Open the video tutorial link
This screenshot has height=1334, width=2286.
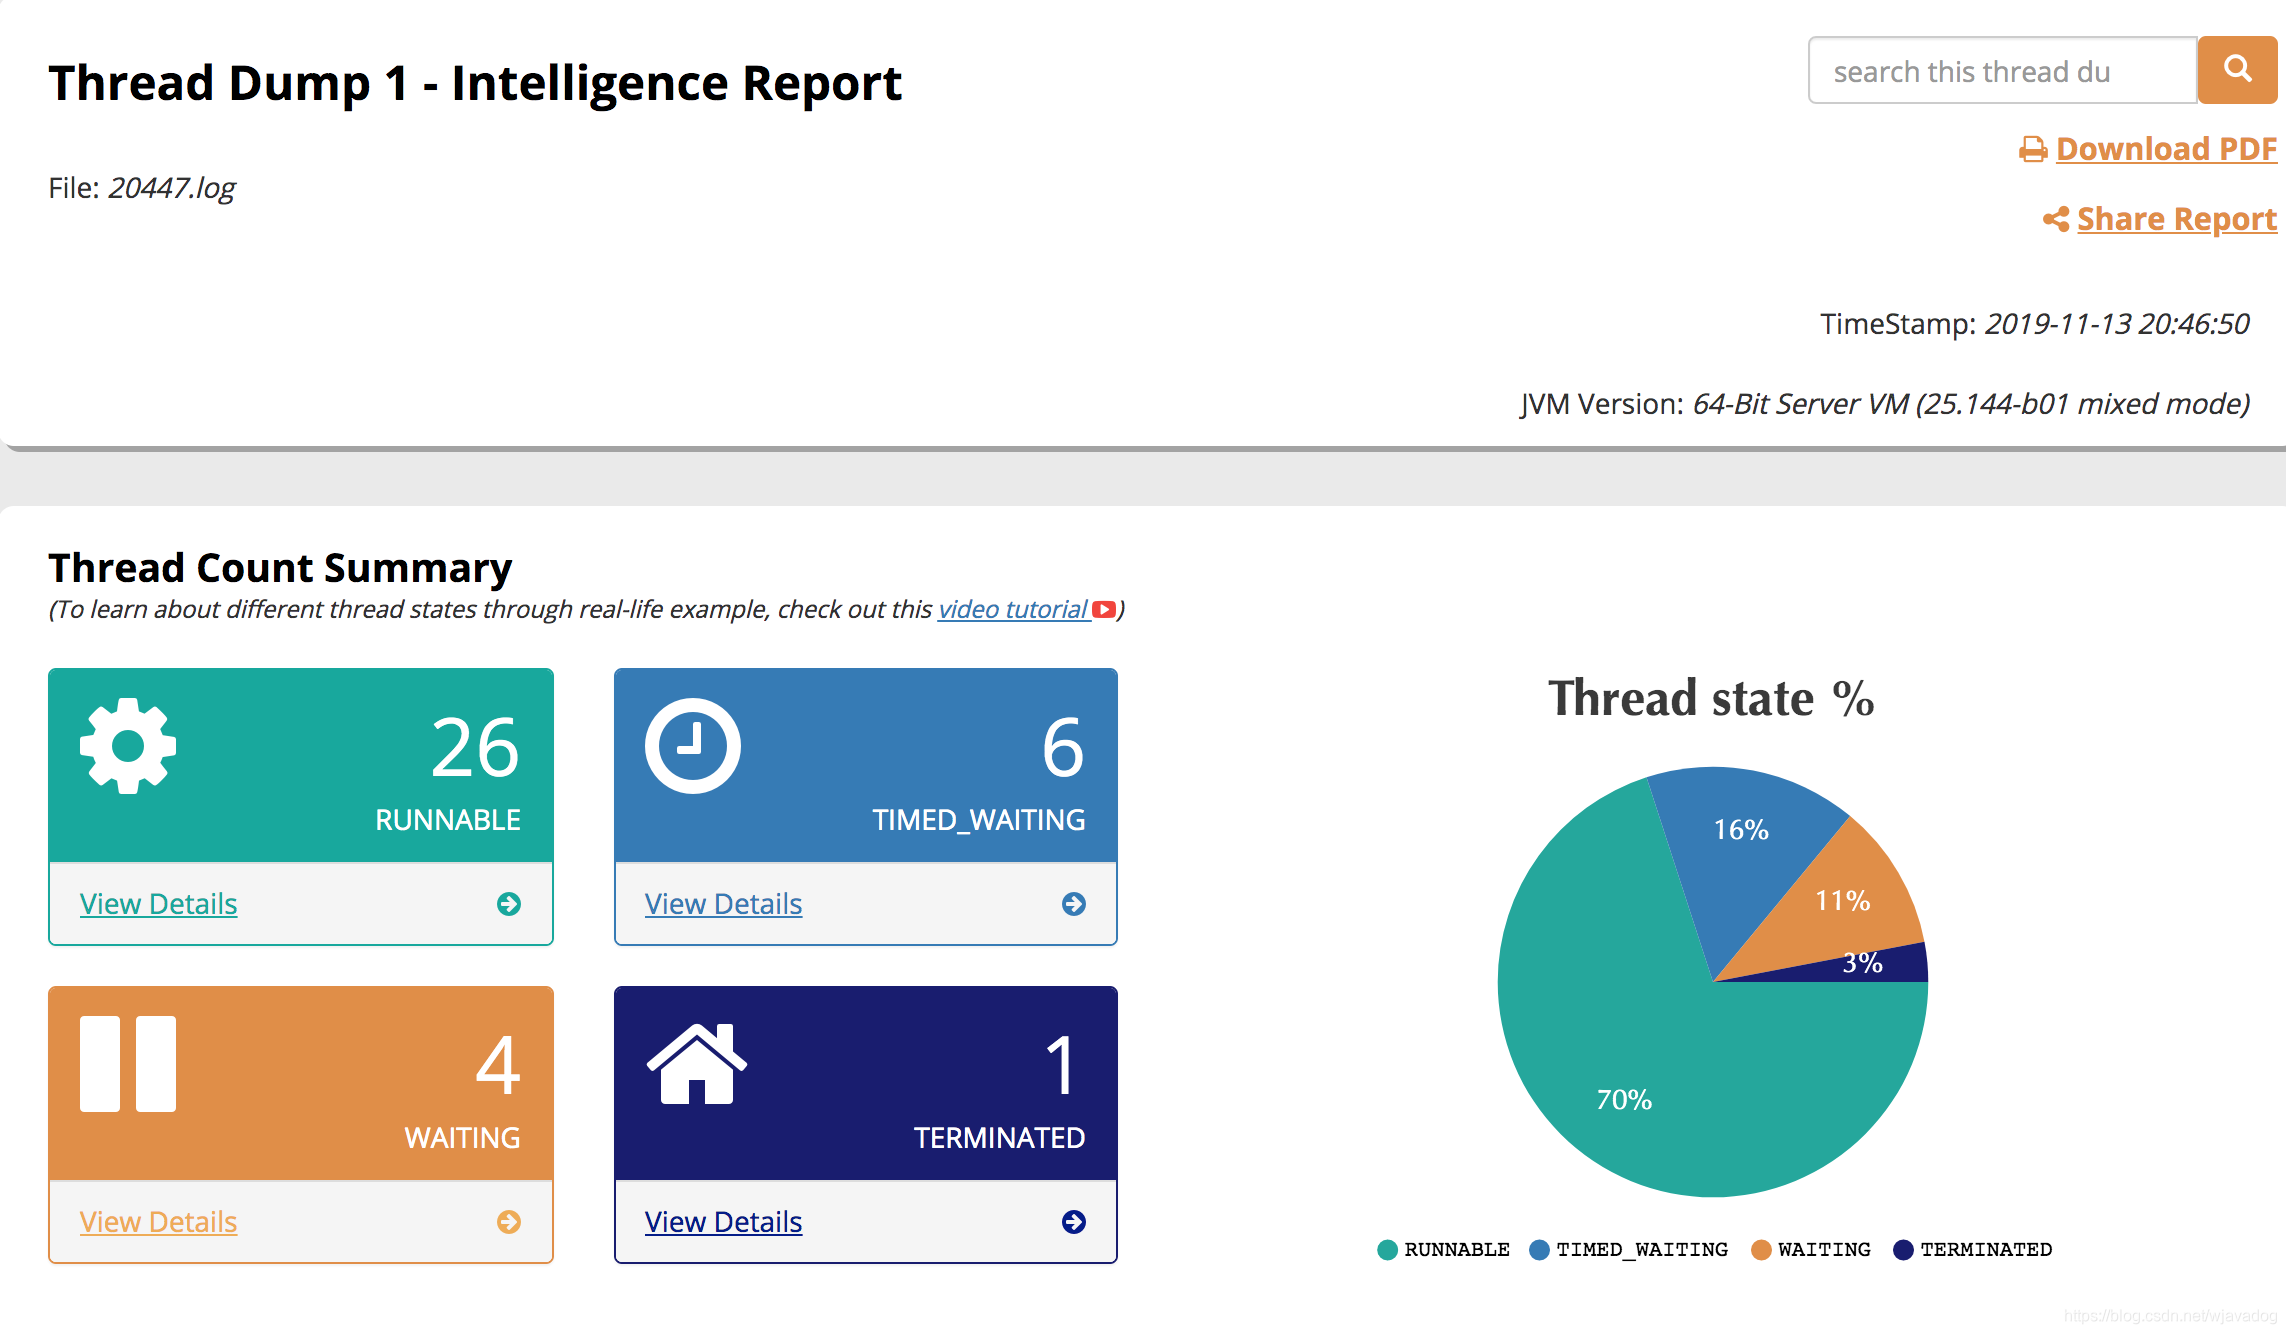[x=1012, y=609]
